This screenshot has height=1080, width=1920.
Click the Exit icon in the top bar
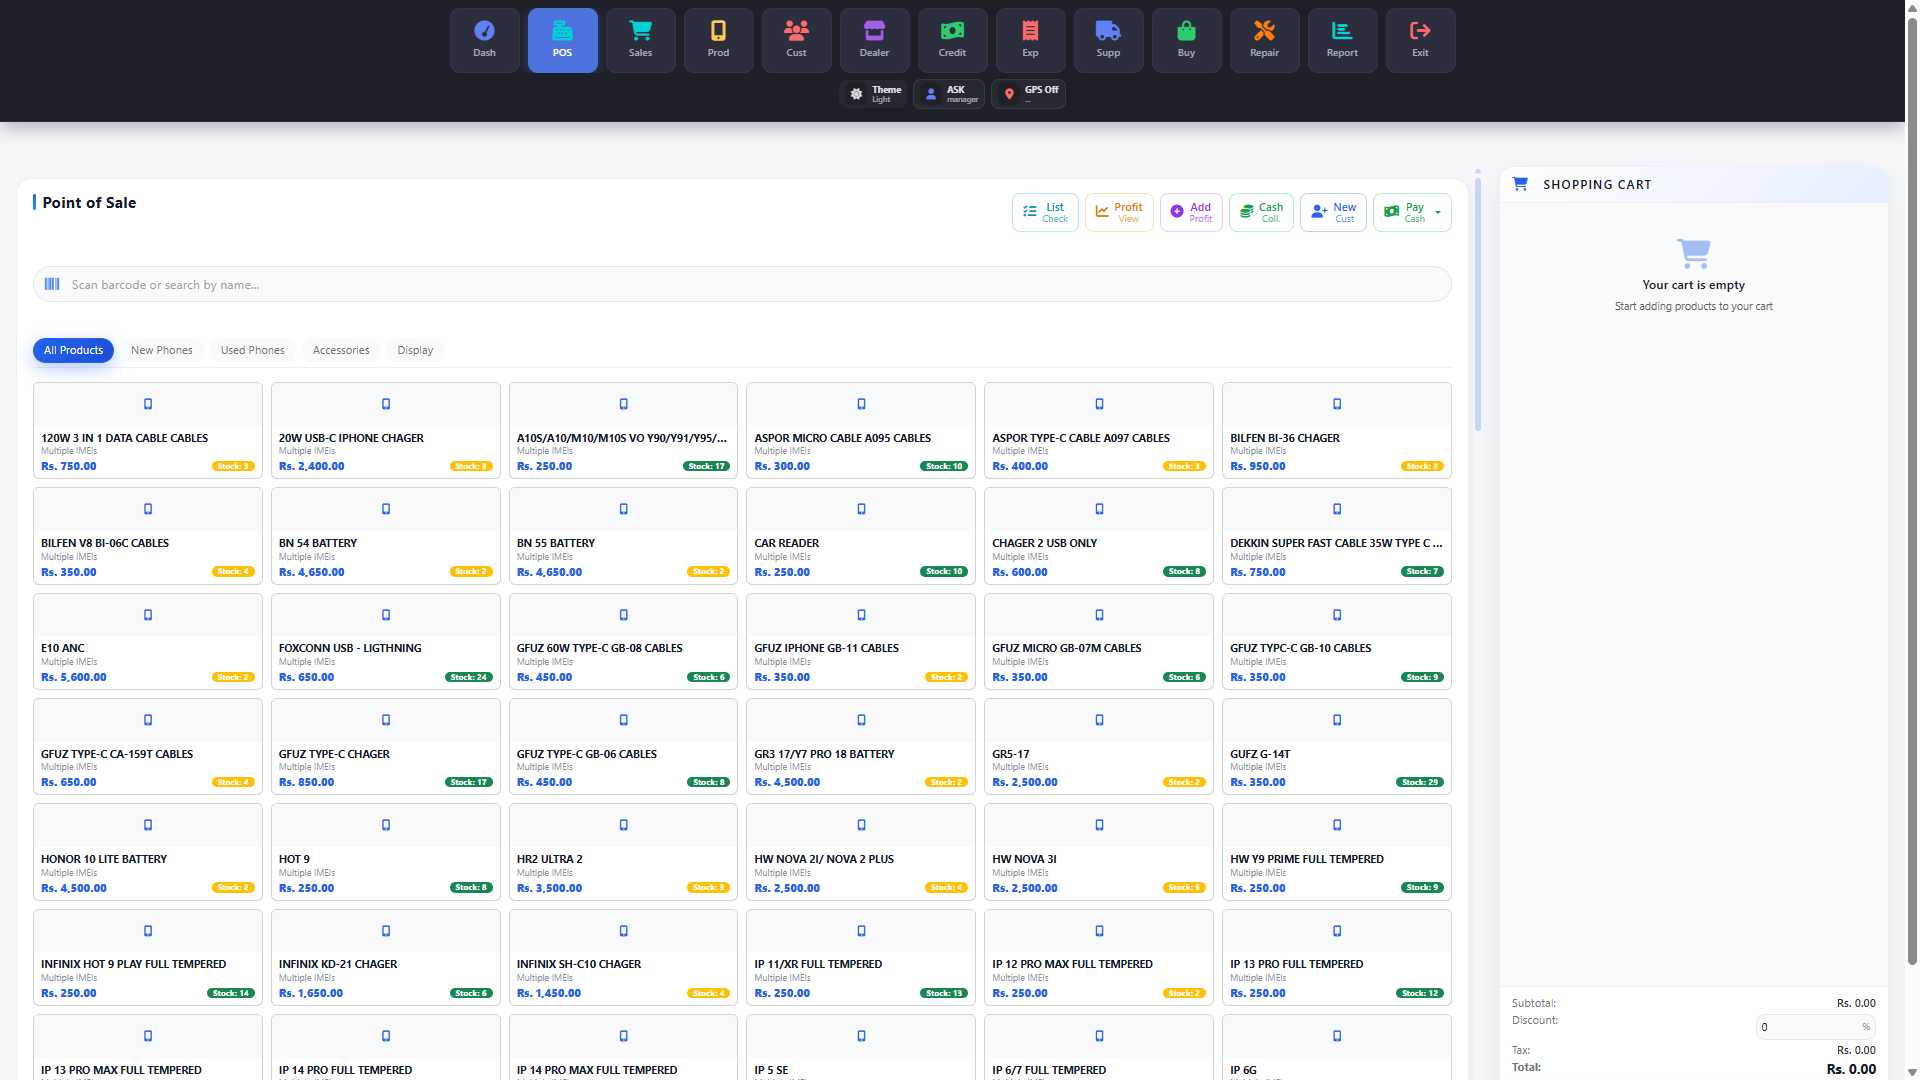pos(1420,40)
